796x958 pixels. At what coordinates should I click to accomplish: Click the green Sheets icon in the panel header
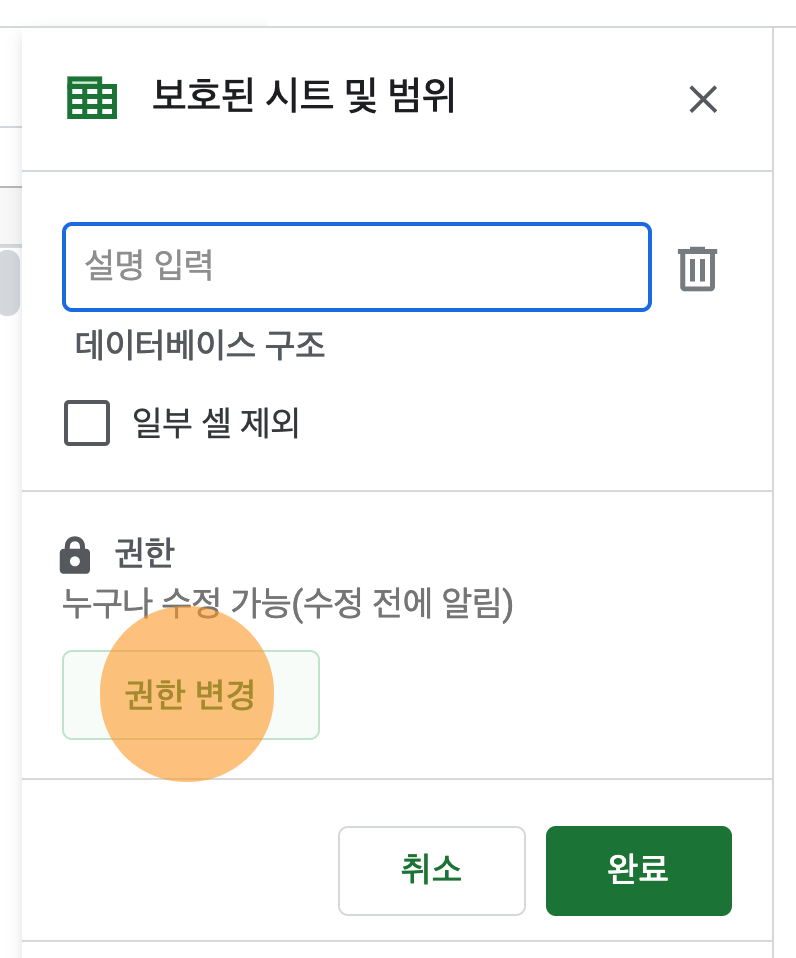tap(92, 98)
